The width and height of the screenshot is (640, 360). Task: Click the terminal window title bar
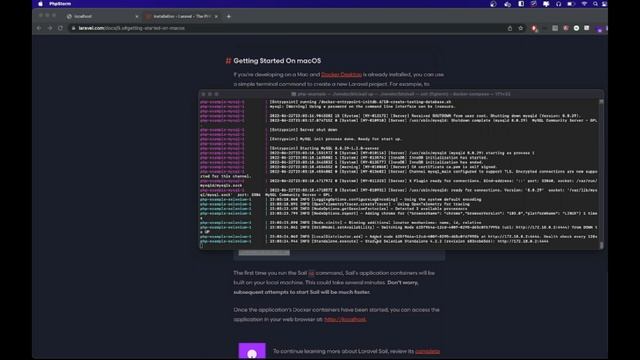(401, 94)
